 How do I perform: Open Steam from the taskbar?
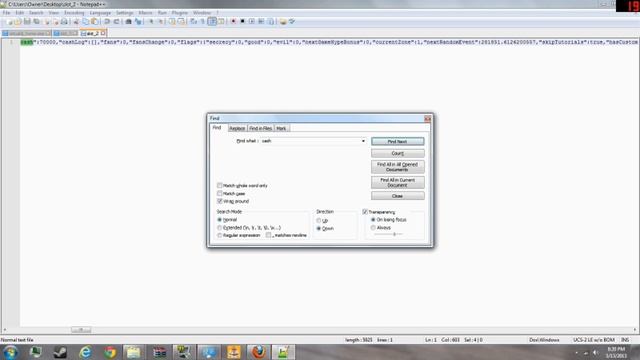pos(60,352)
